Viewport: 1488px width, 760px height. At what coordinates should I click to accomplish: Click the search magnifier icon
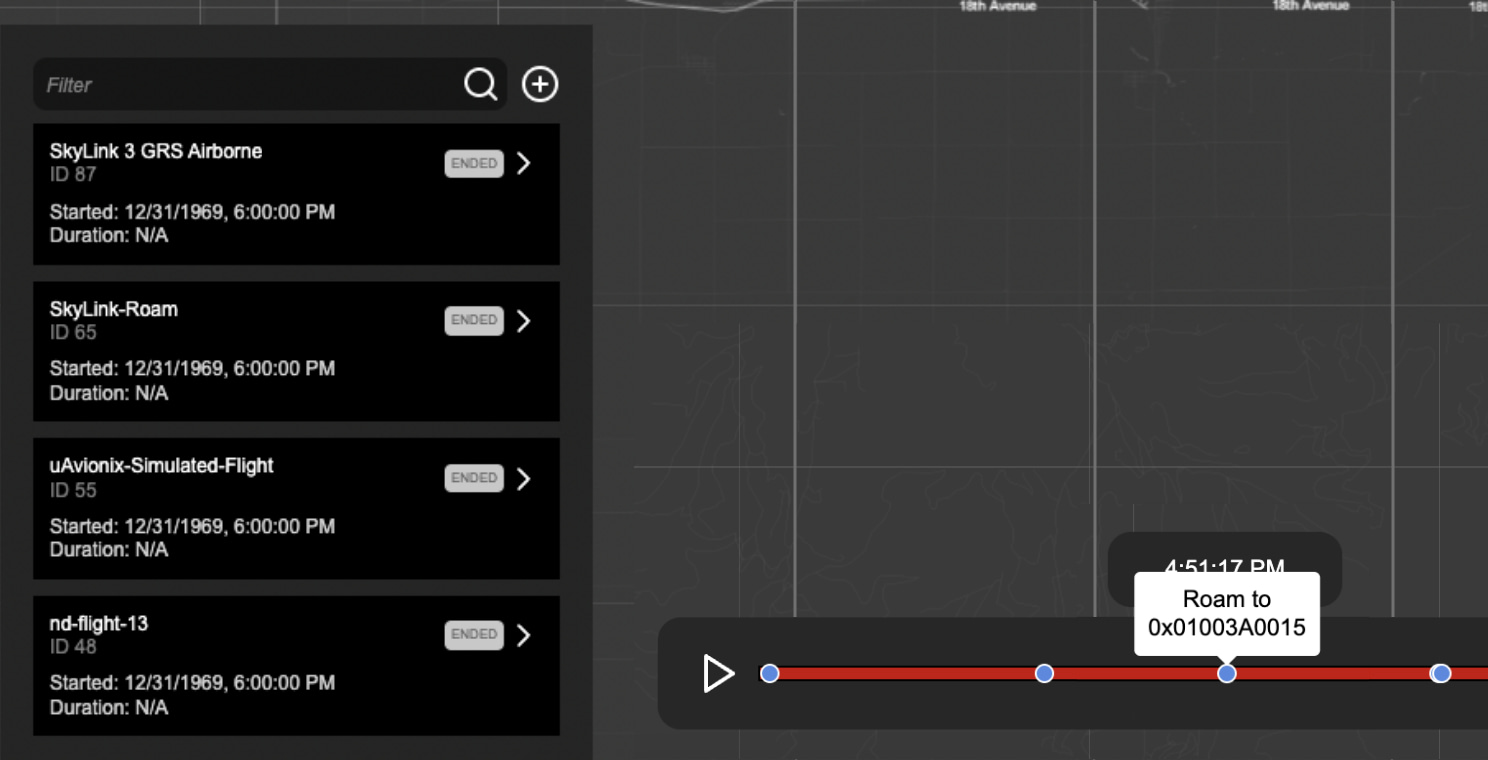[480, 85]
